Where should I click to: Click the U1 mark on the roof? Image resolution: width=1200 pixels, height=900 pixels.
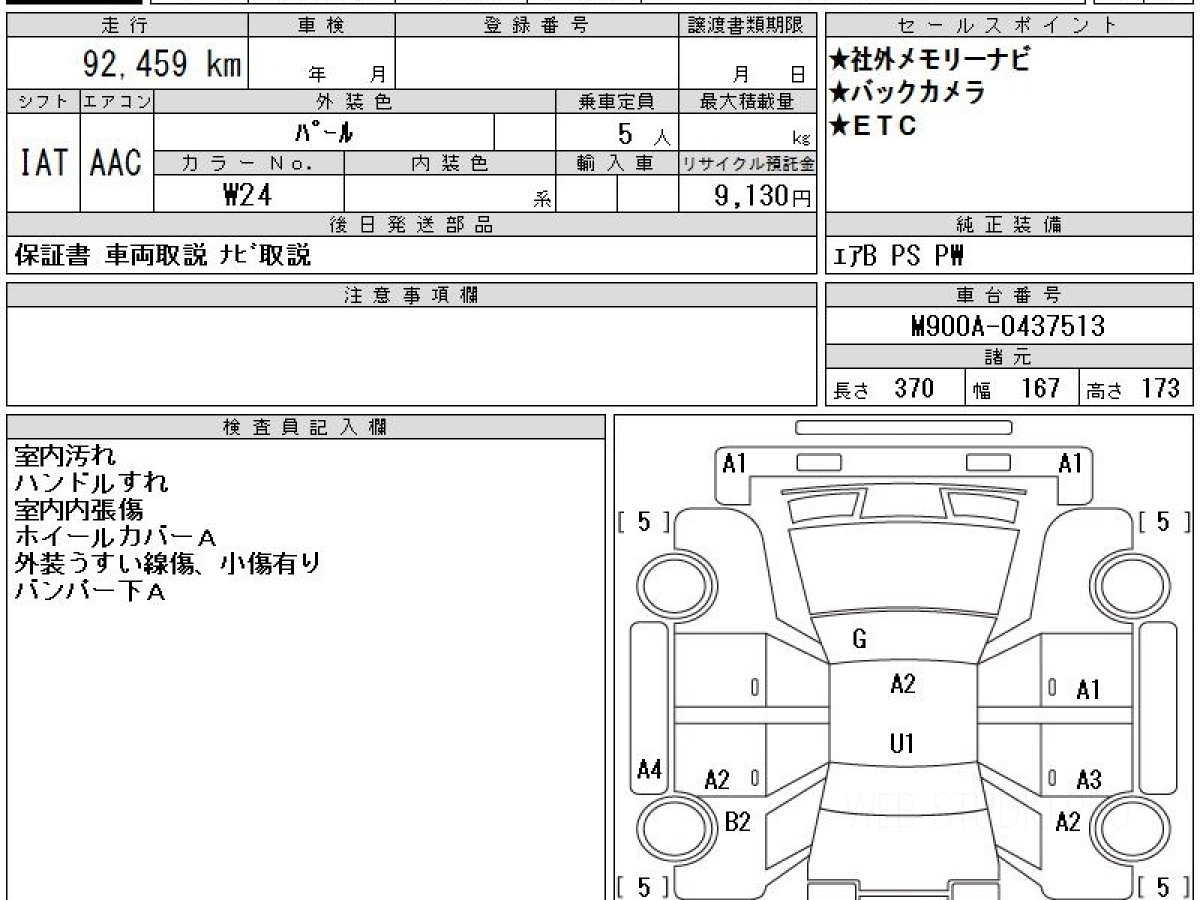(903, 744)
